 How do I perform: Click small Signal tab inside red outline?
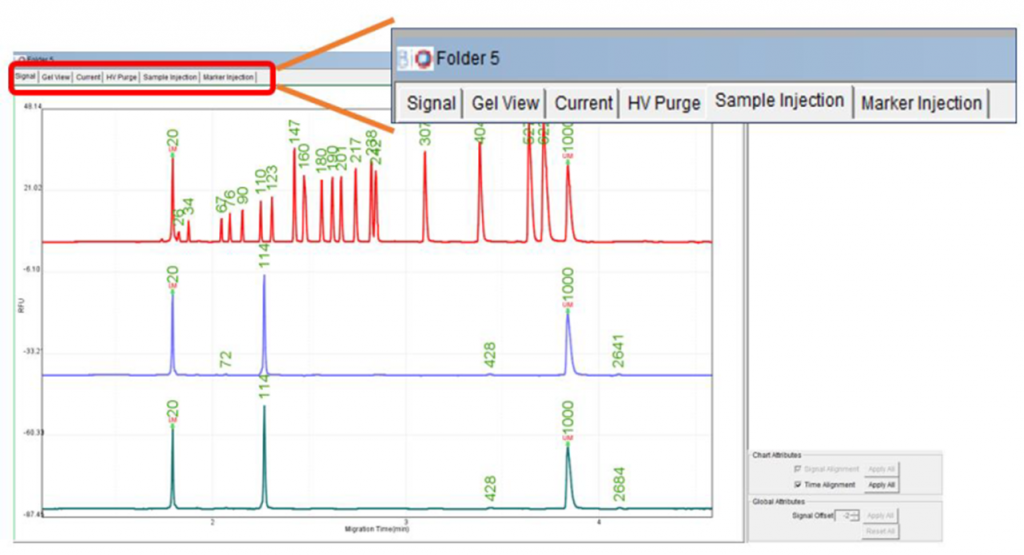point(25,77)
